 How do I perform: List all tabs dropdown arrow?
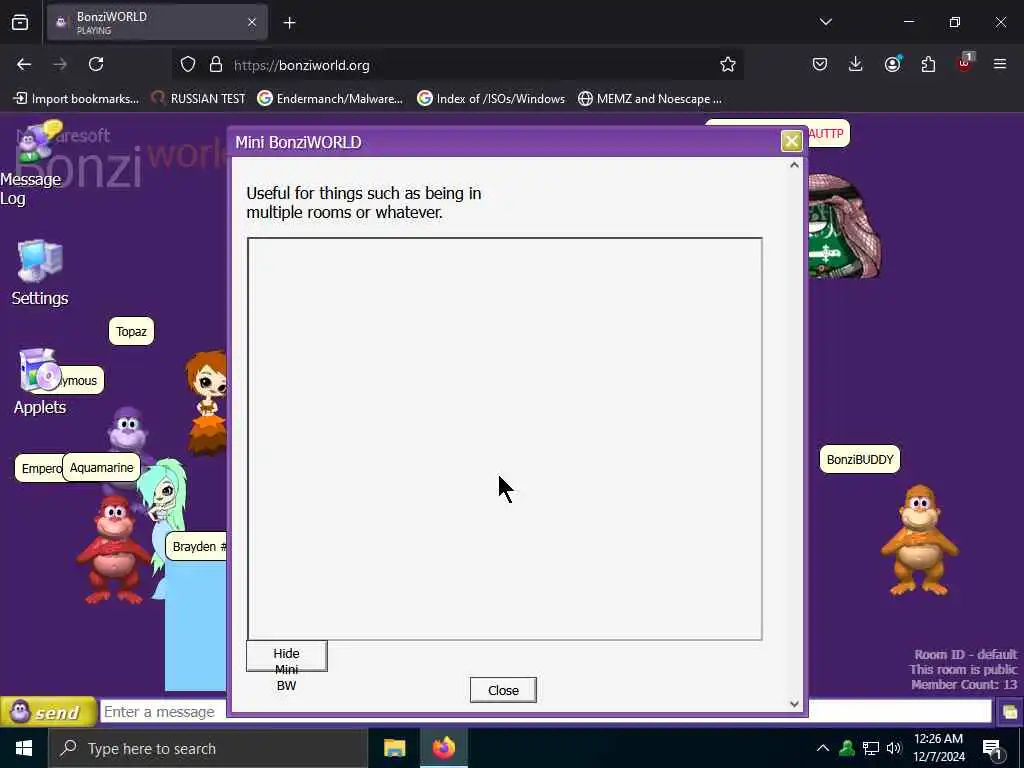[825, 22]
